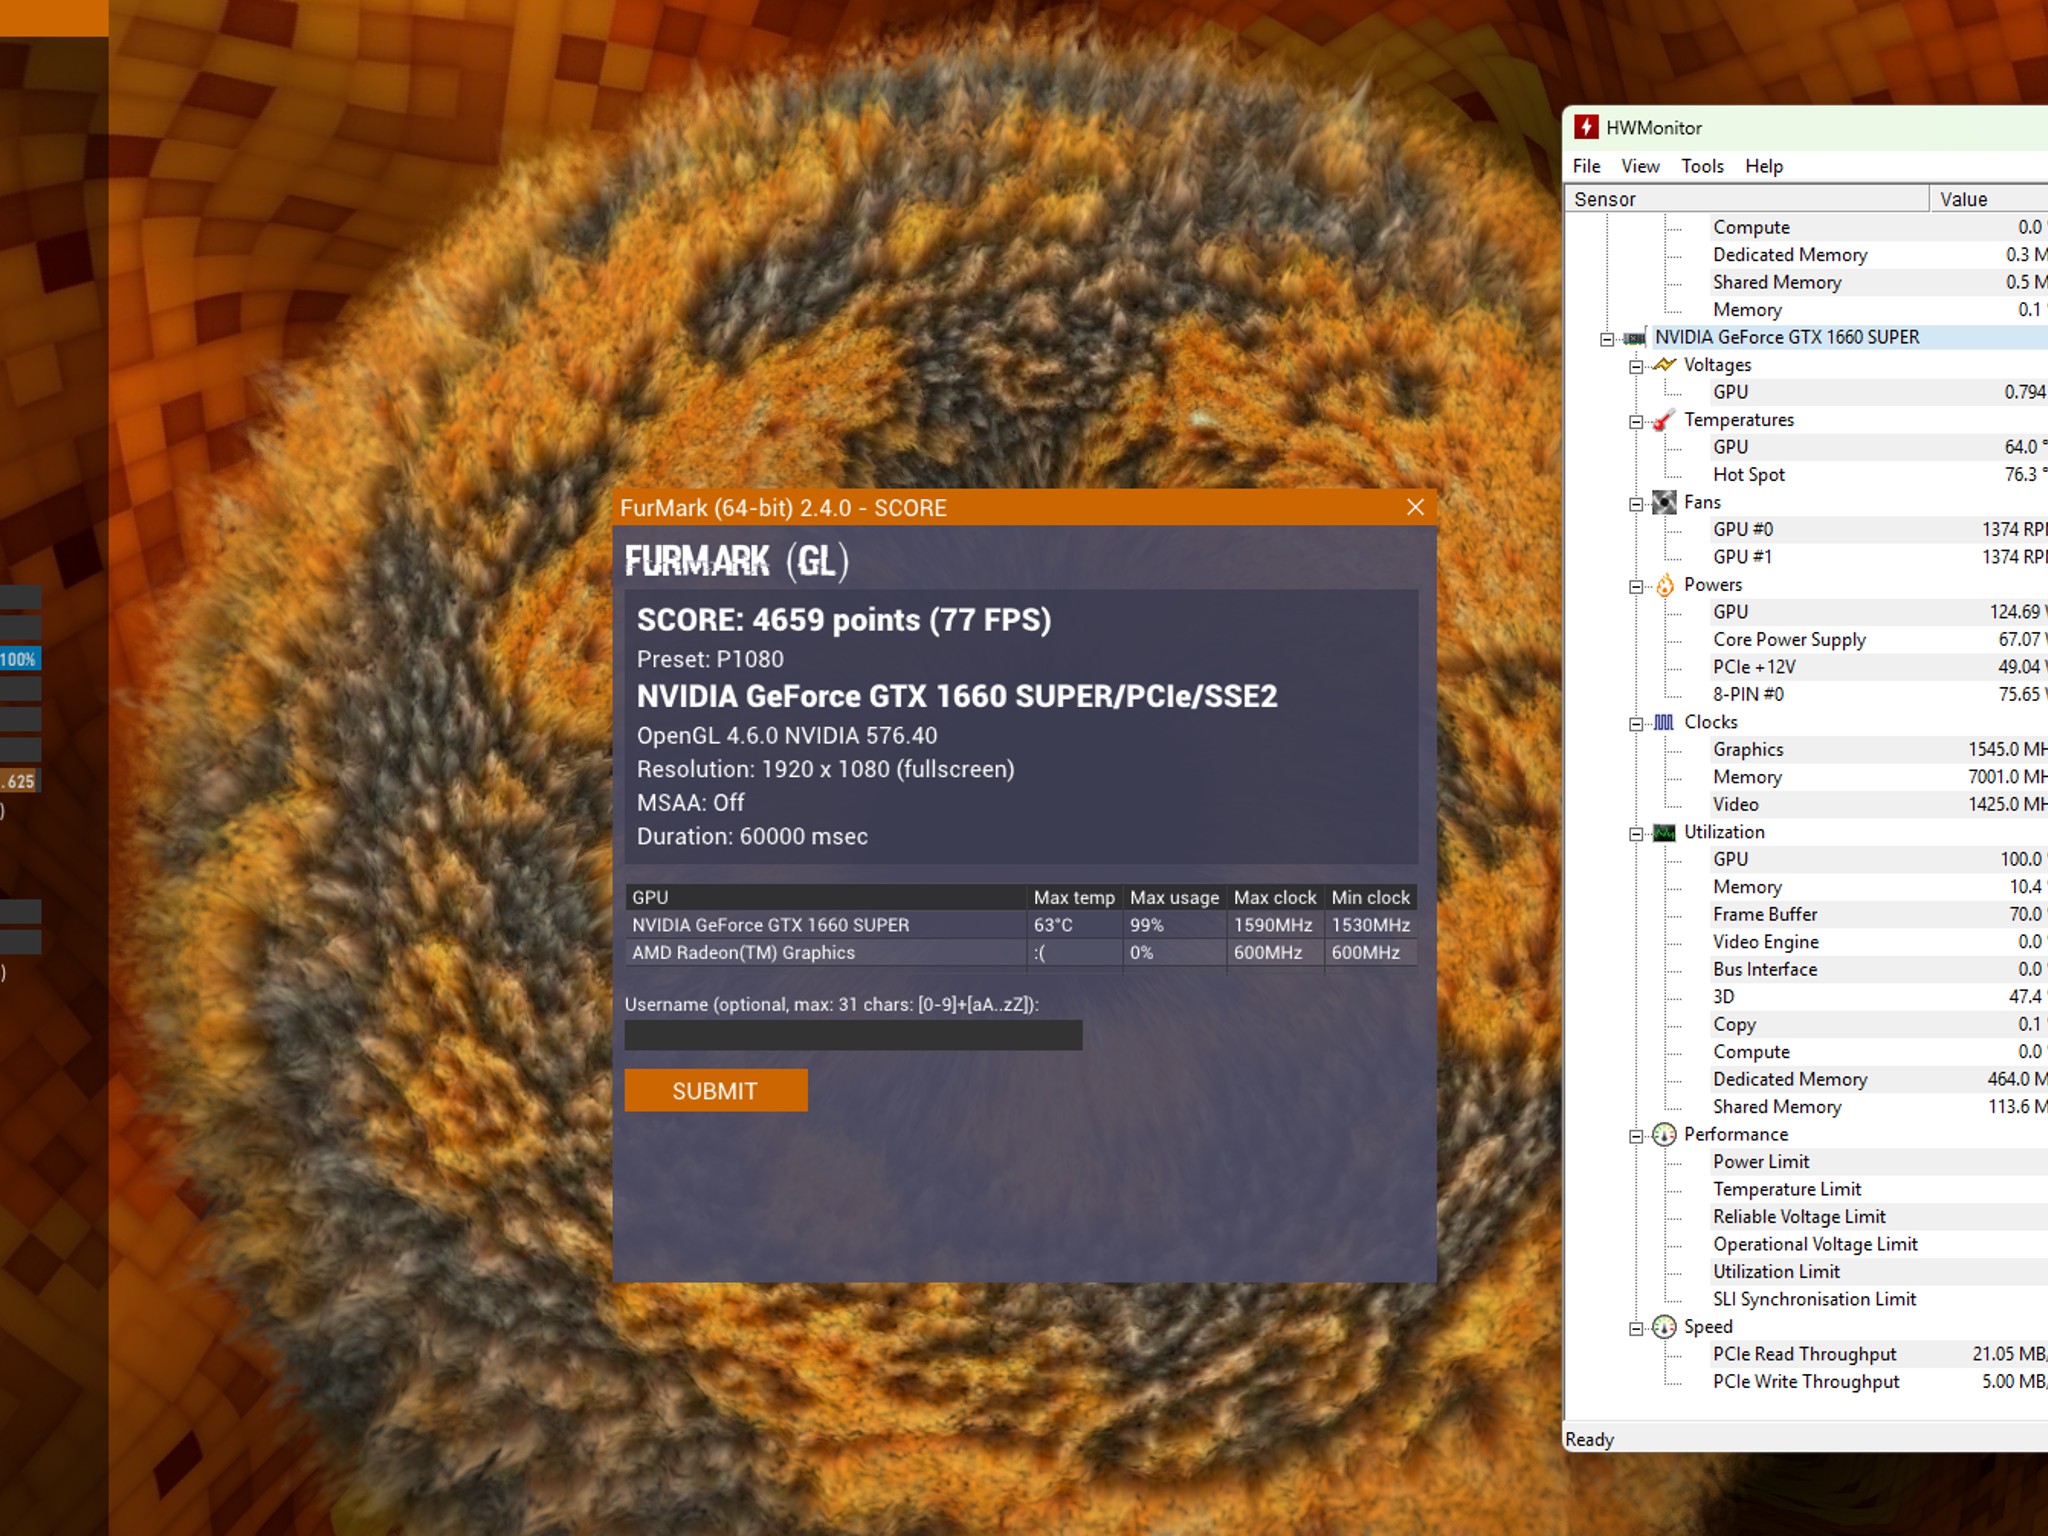Screen dimensions: 2048x1536
Task: Click the Fans category icon
Action: [x=1664, y=502]
